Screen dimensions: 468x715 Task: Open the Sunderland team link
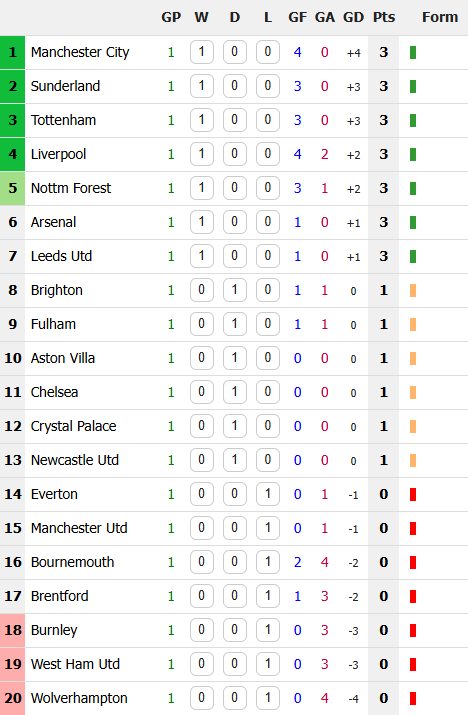[x=65, y=86]
